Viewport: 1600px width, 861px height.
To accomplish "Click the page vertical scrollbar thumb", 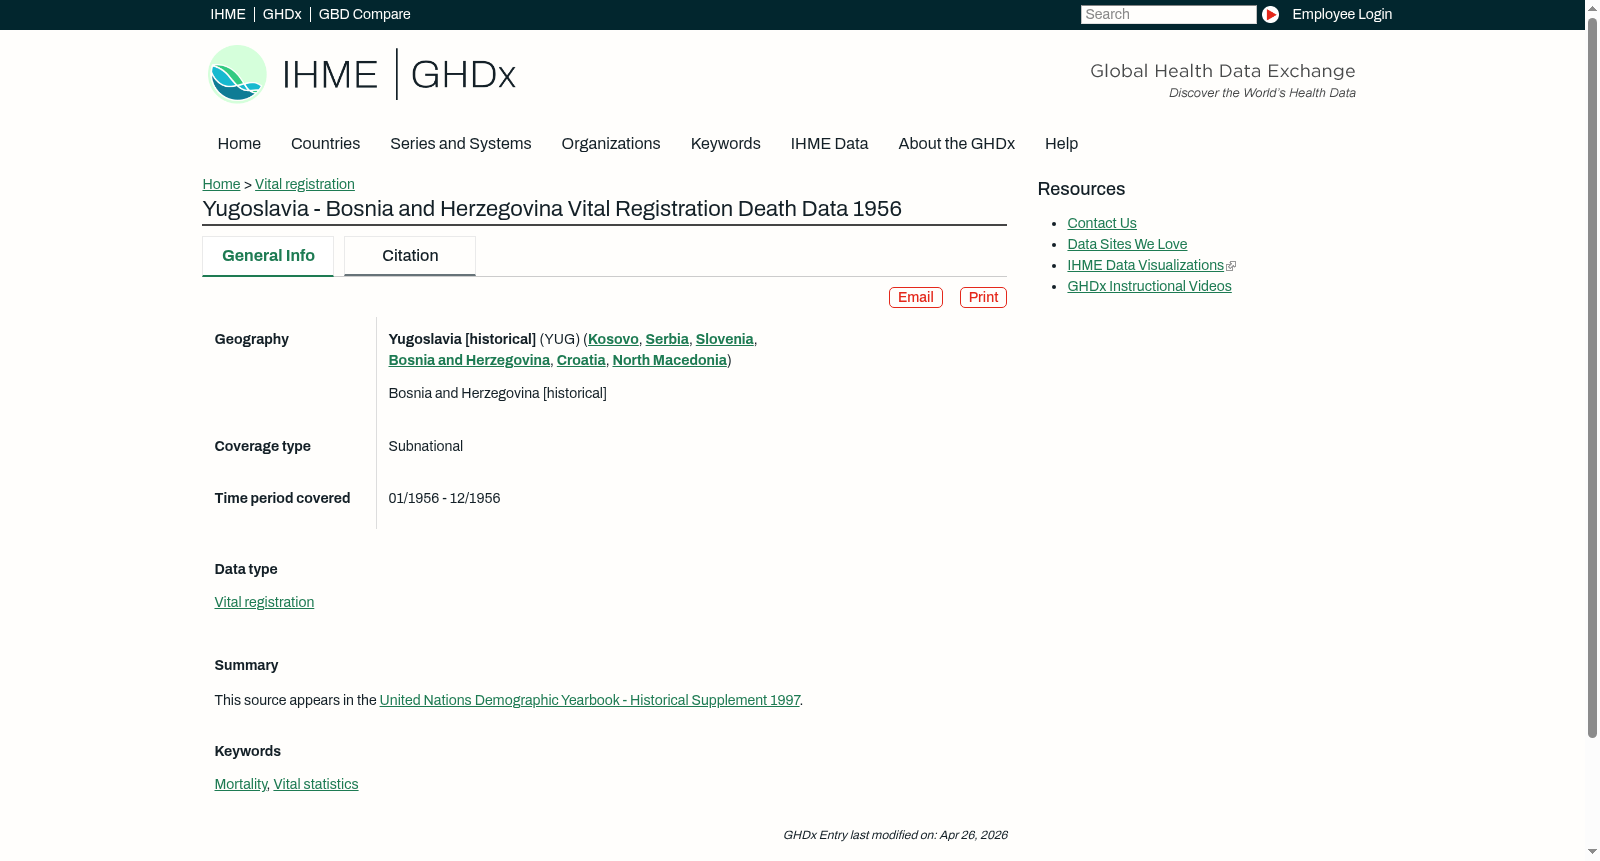I will (1592, 378).
